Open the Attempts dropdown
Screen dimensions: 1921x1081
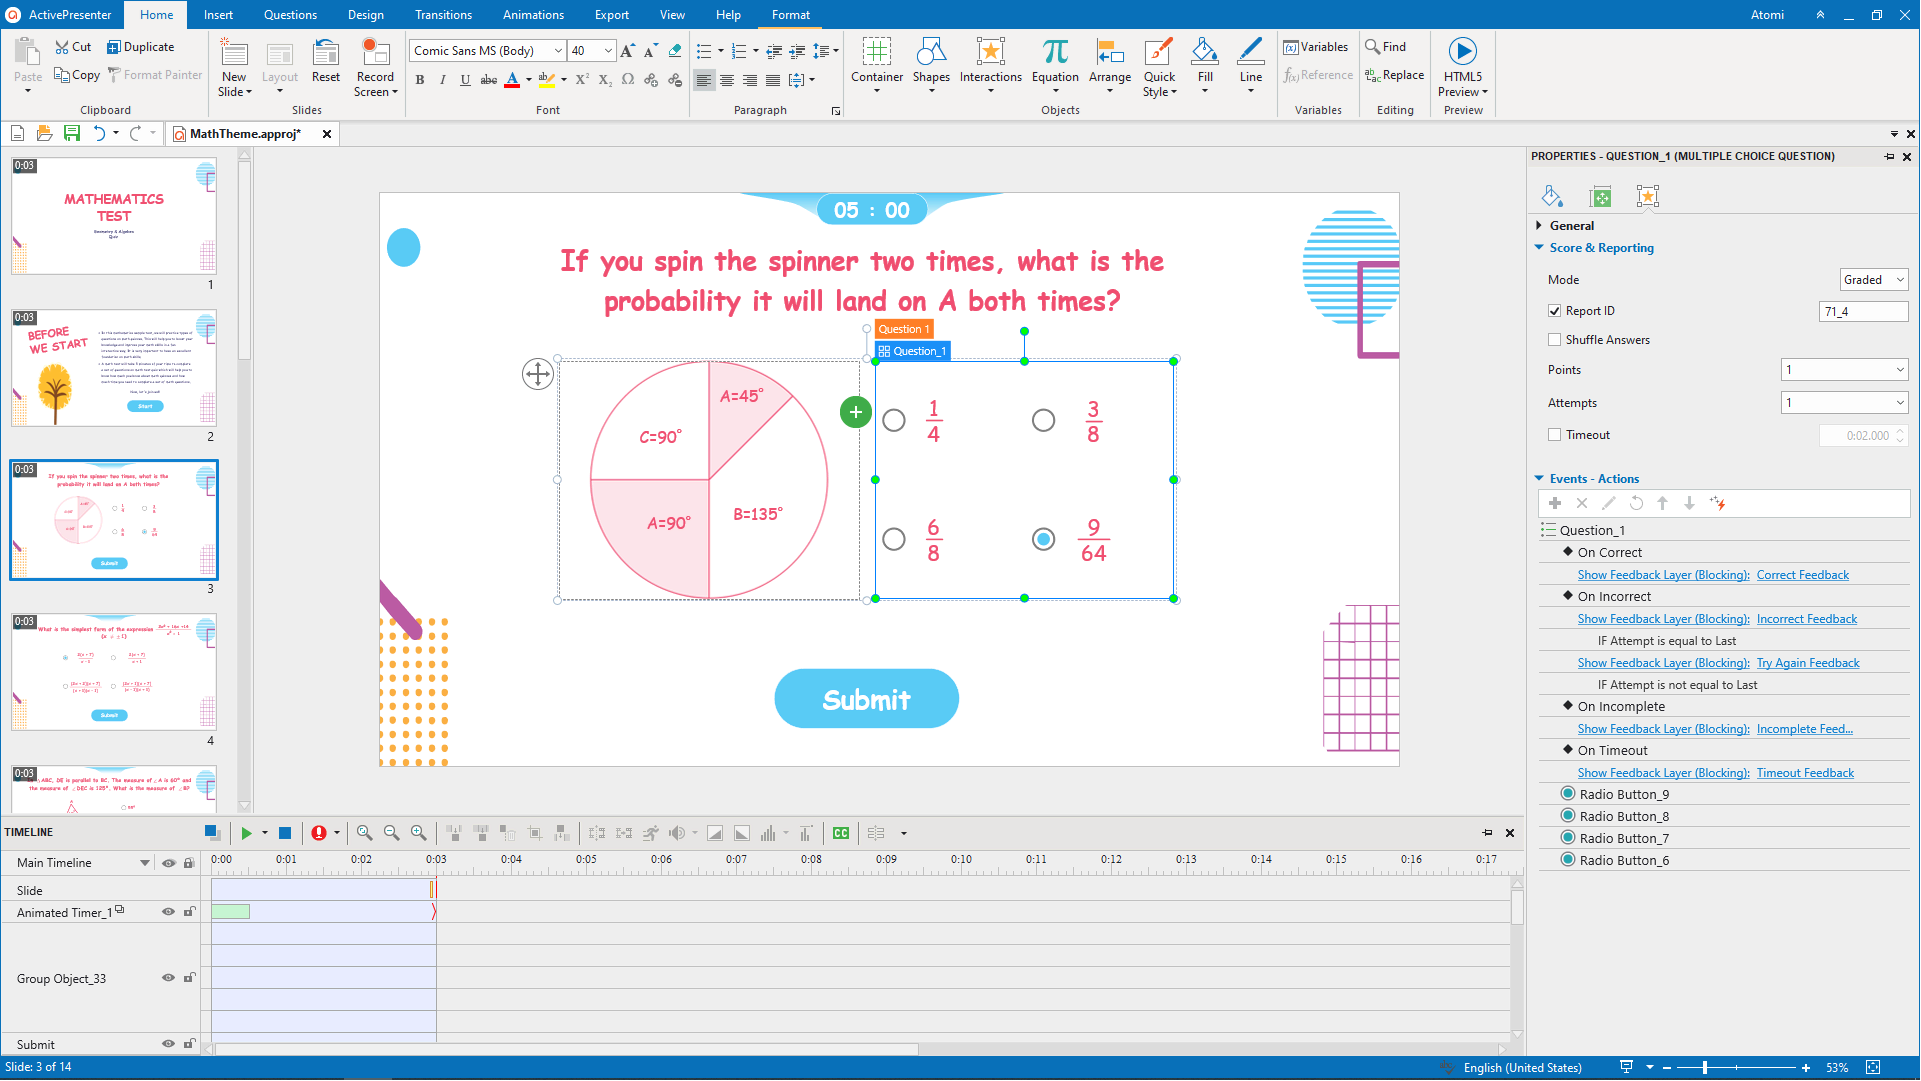pos(1844,403)
